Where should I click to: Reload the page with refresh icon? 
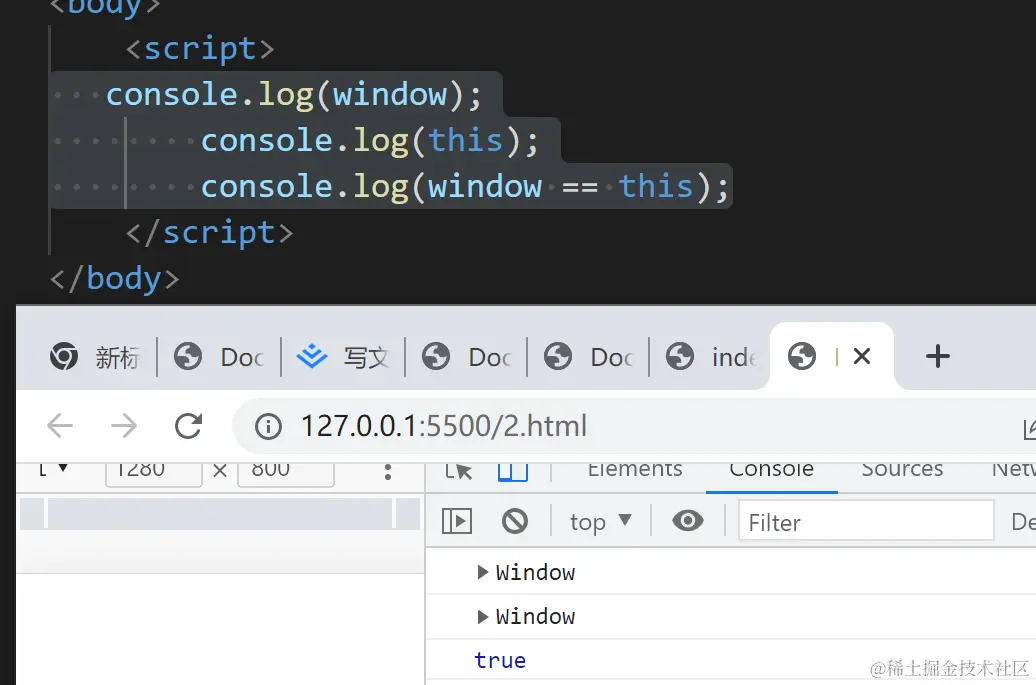188,426
